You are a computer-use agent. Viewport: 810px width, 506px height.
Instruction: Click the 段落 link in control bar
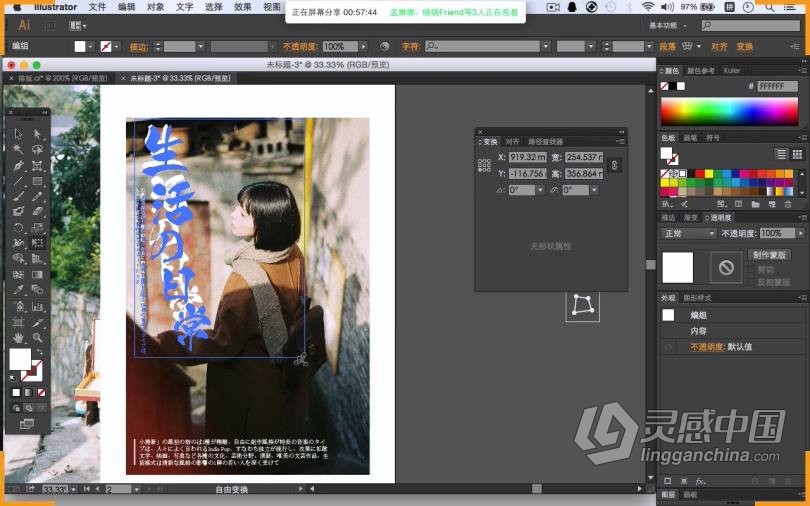pos(667,46)
